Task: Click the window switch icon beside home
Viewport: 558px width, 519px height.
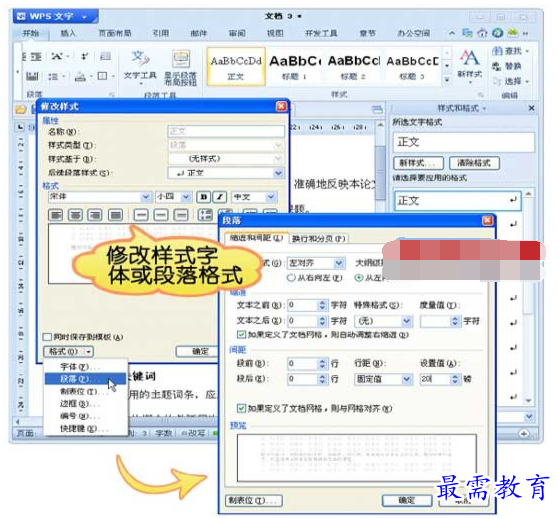Action: [467, 33]
